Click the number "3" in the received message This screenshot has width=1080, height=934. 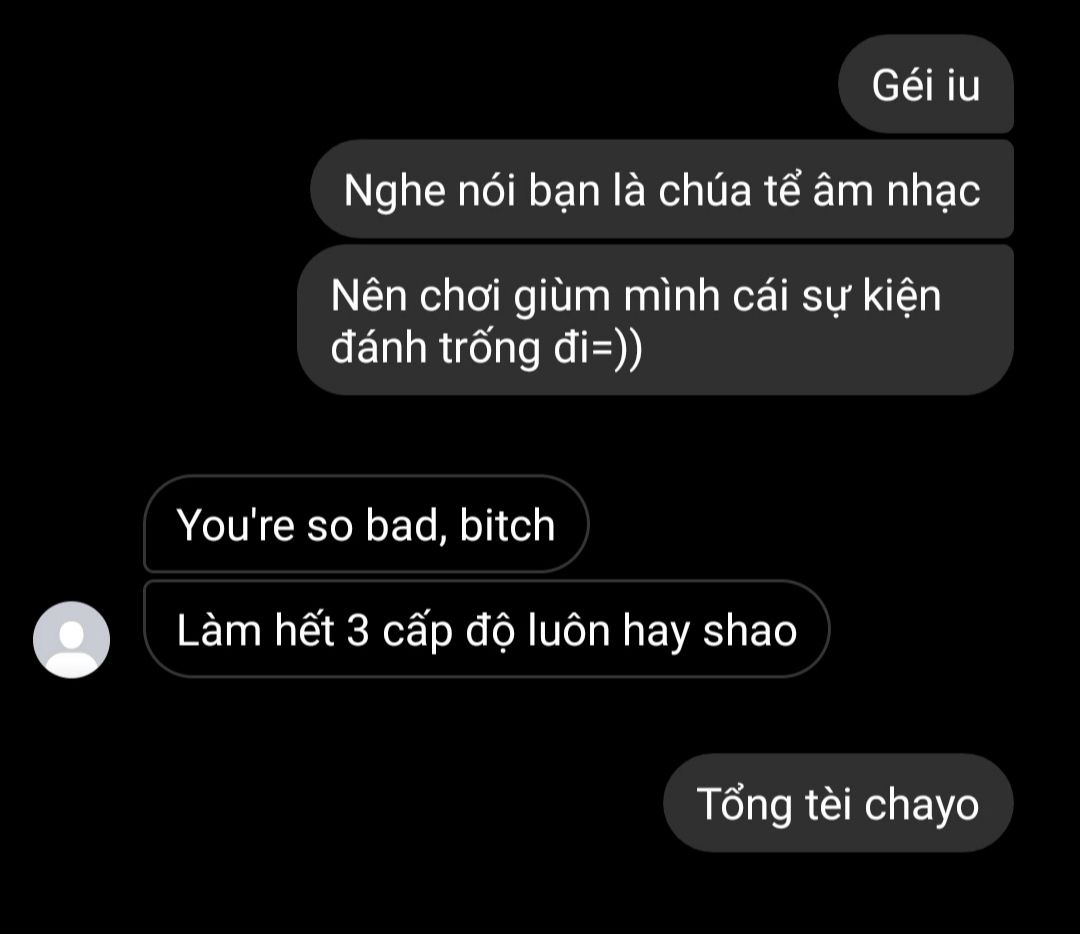click(357, 630)
